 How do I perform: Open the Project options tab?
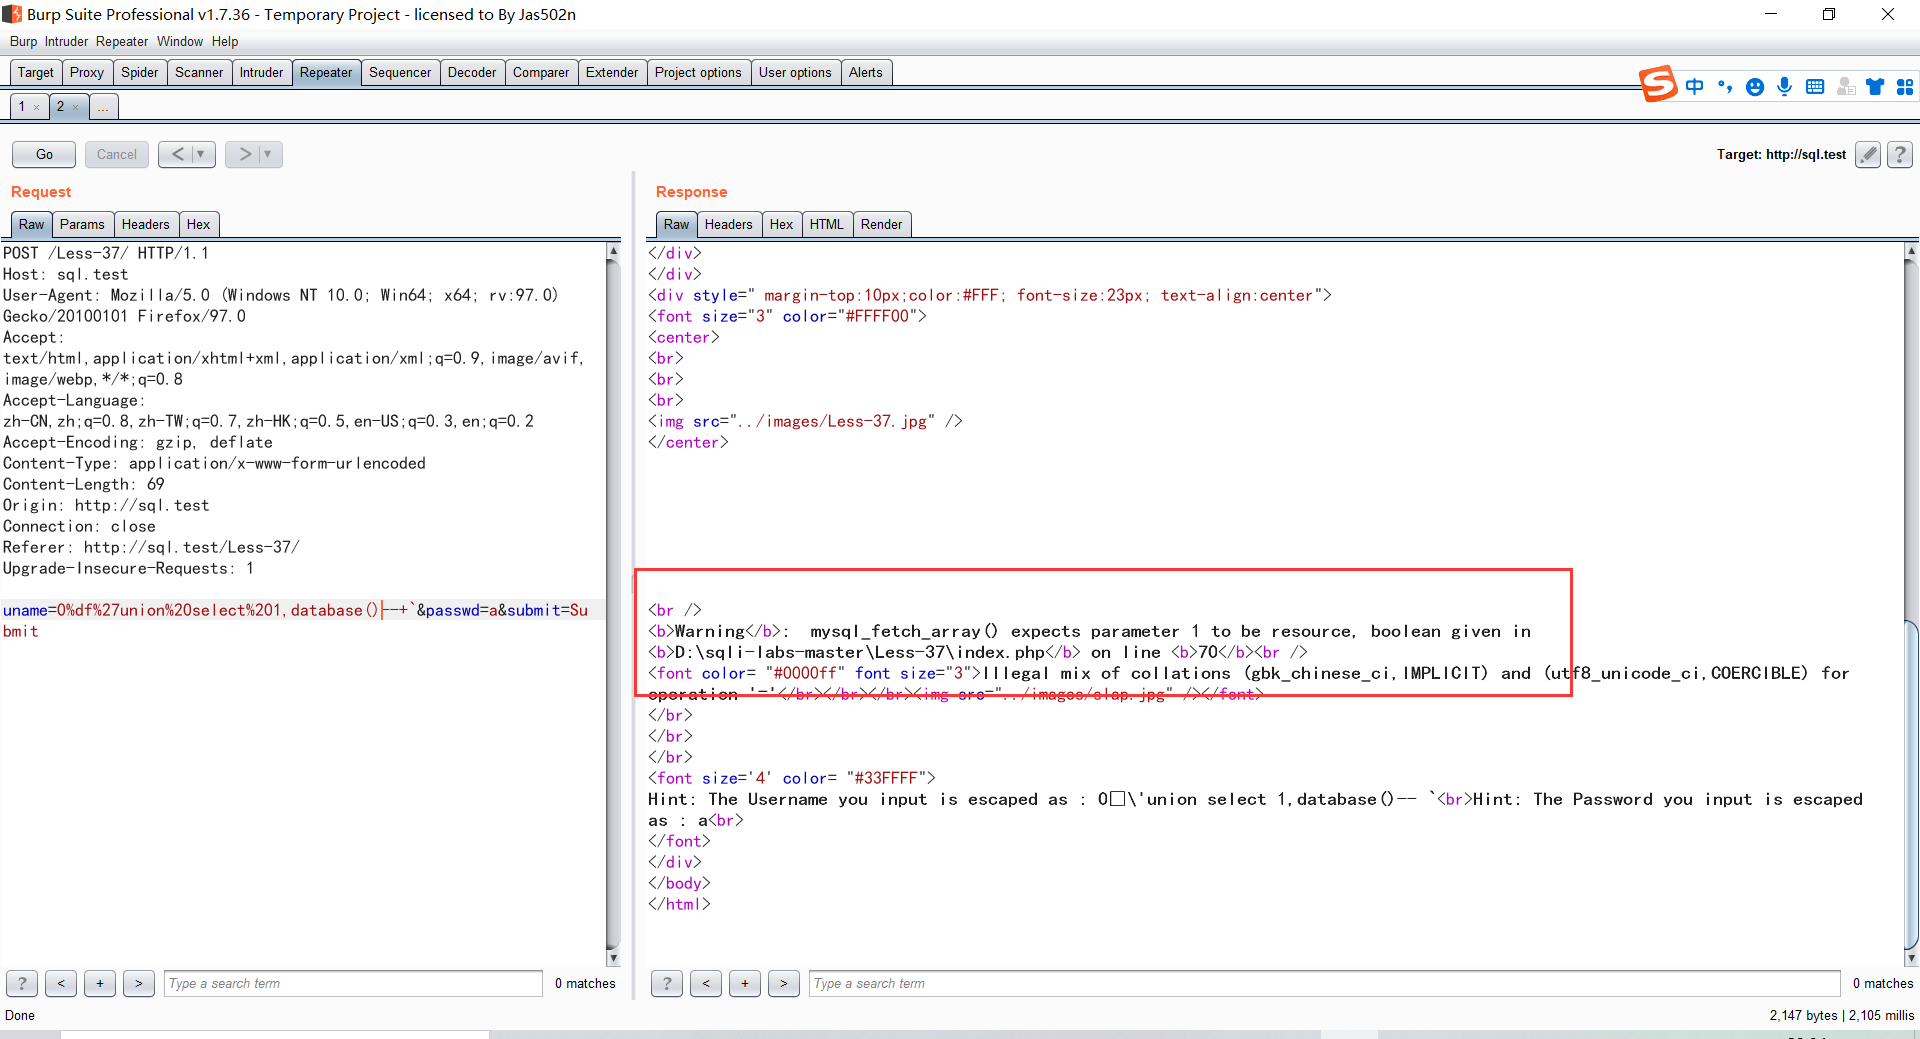(x=698, y=73)
